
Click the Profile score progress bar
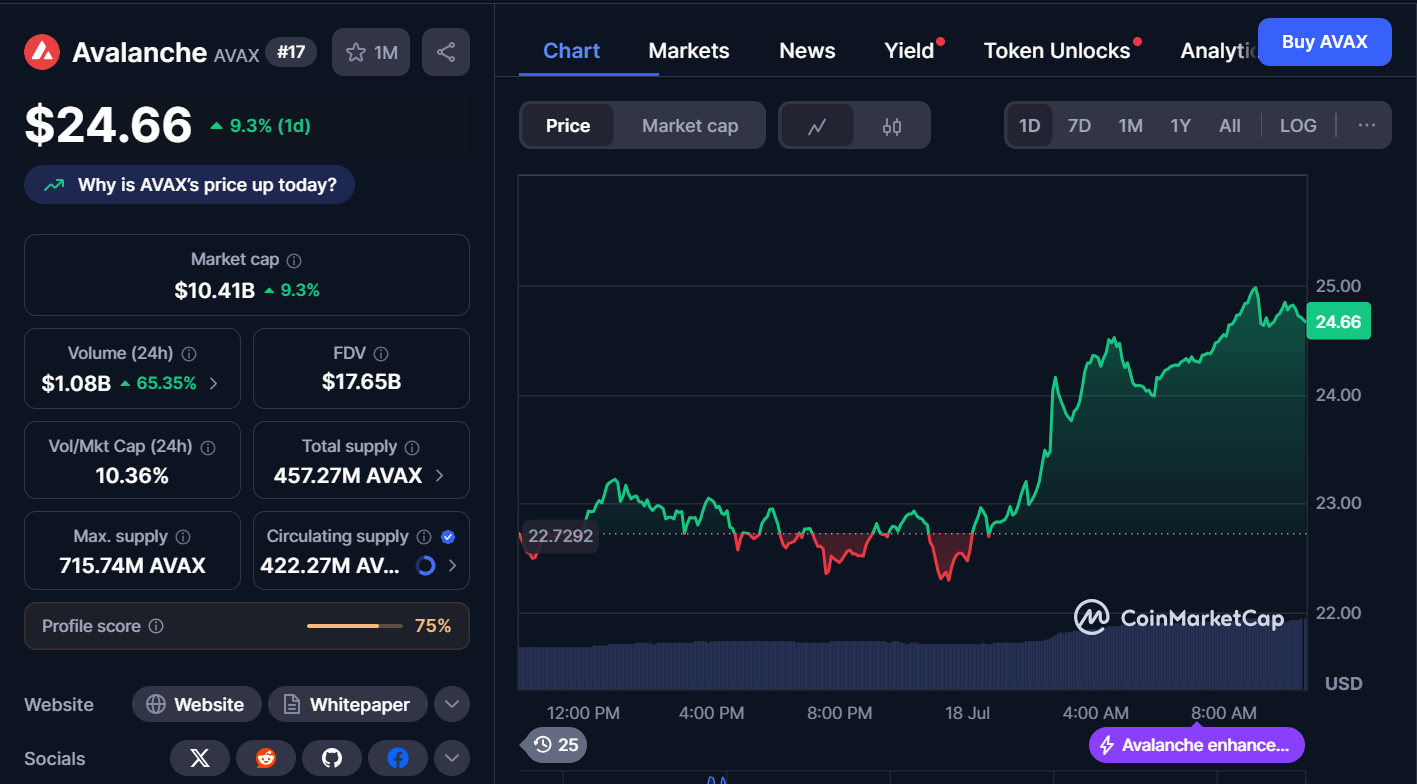(355, 626)
